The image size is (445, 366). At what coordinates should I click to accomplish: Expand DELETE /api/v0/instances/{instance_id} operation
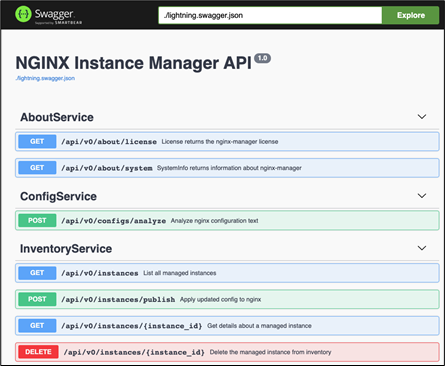coord(227,352)
